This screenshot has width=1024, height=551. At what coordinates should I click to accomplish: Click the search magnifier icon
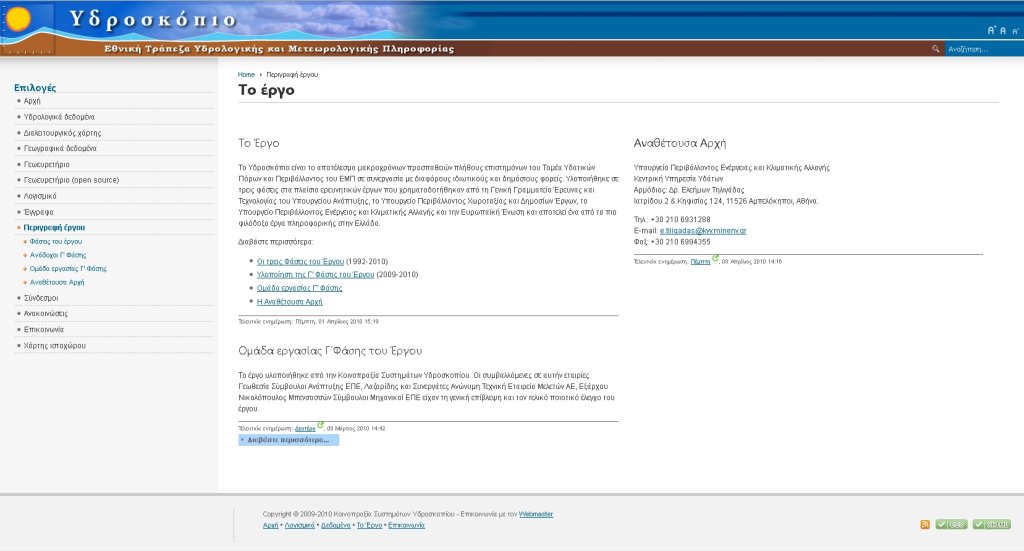click(935, 49)
